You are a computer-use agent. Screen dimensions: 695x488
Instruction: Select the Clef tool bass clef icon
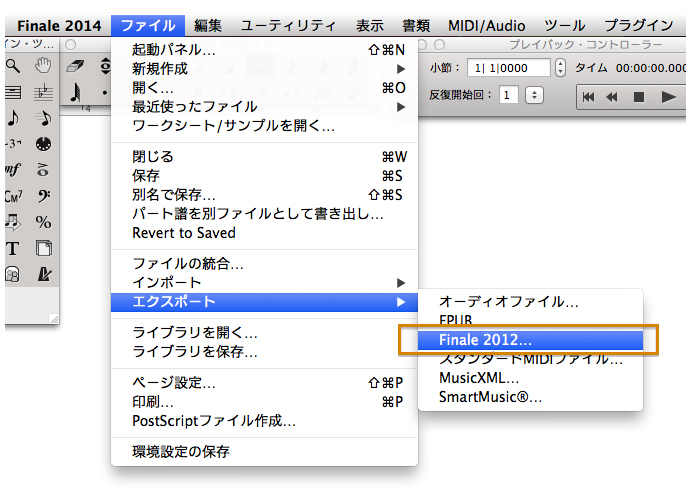pyautogui.click(x=43, y=195)
